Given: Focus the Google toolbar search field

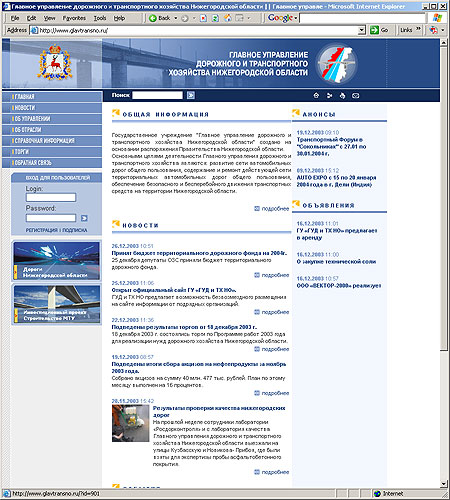Looking at the screenshot, I should coord(362,18).
